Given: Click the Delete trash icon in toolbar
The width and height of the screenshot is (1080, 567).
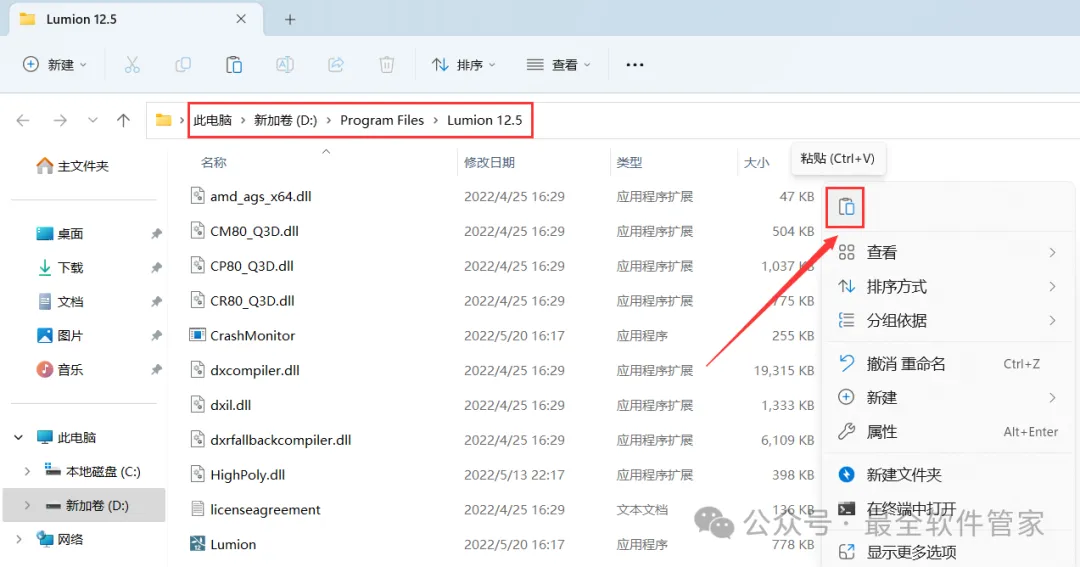Looking at the screenshot, I should (386, 65).
